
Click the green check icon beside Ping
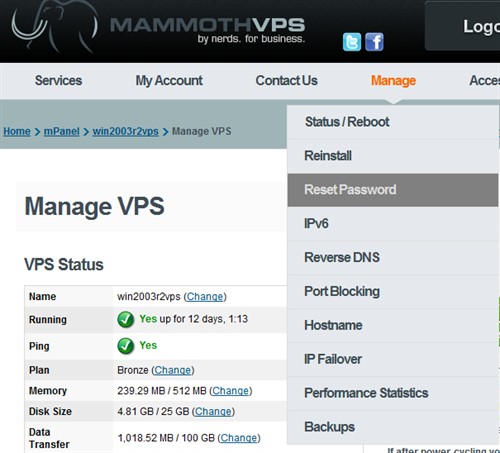pos(126,346)
